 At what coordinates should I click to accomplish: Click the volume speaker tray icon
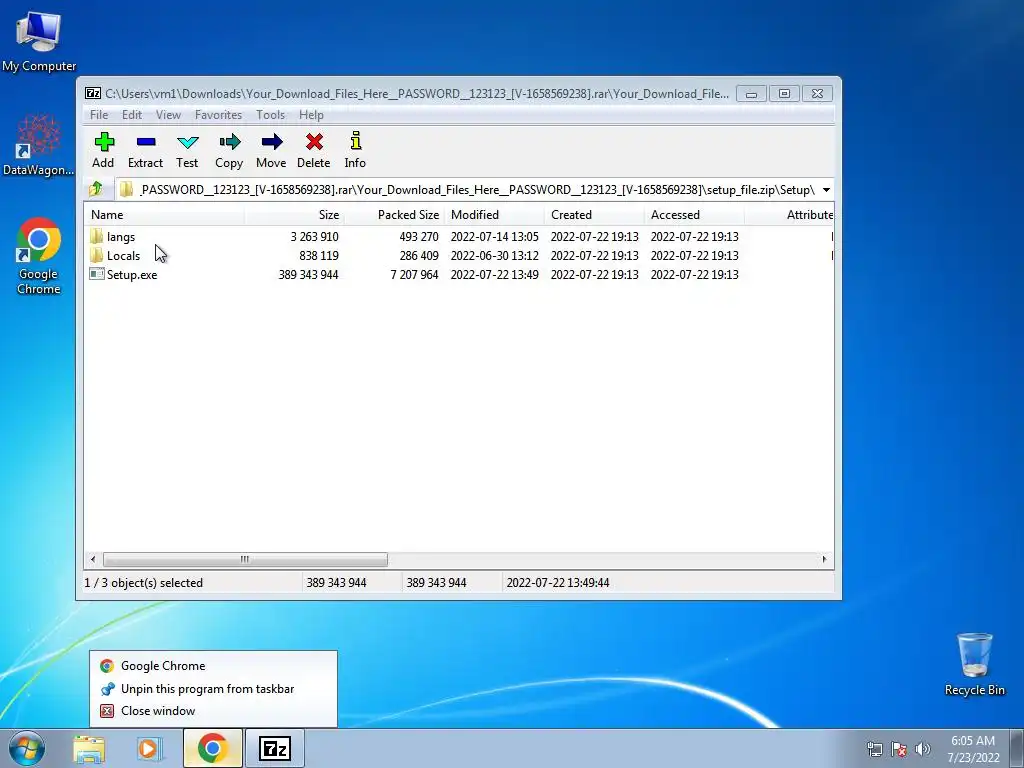[x=923, y=749]
